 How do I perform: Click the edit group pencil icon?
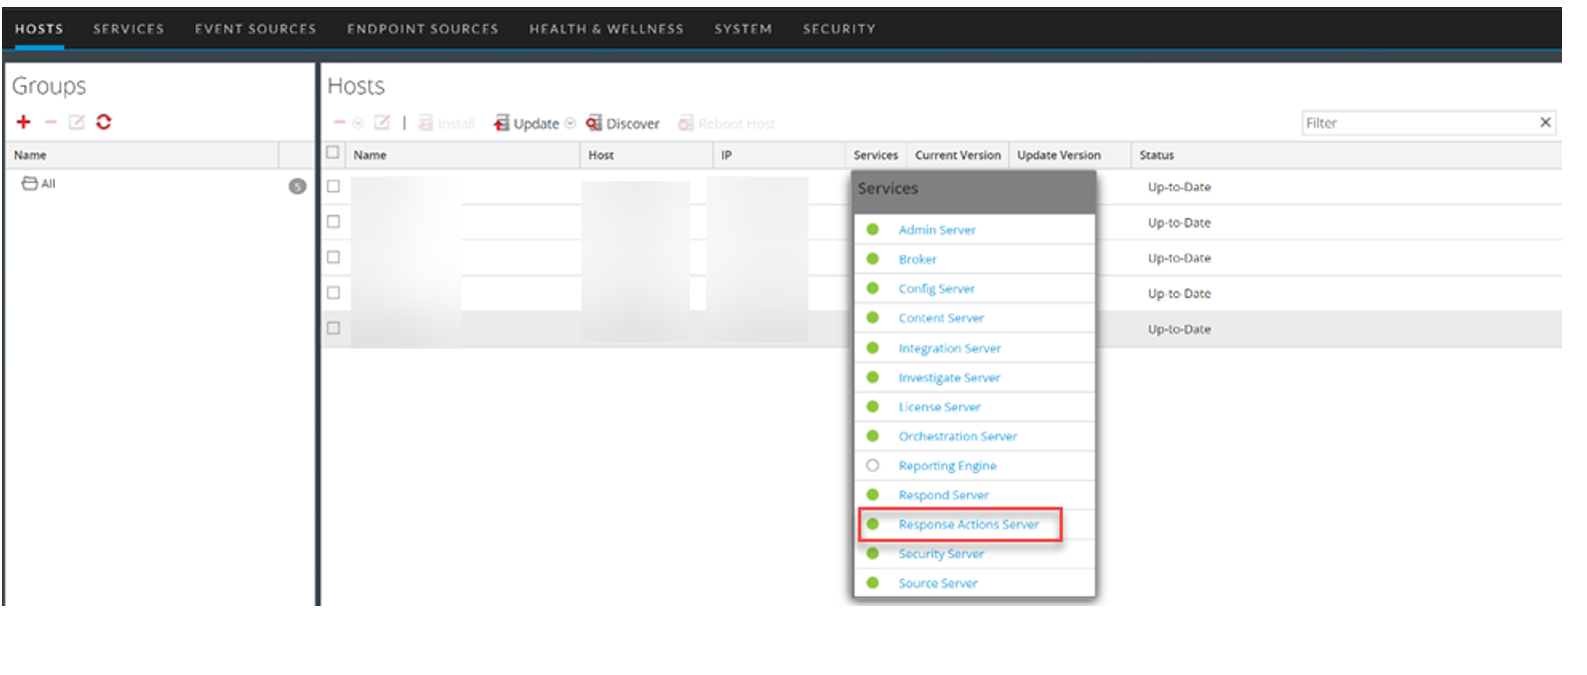point(77,122)
